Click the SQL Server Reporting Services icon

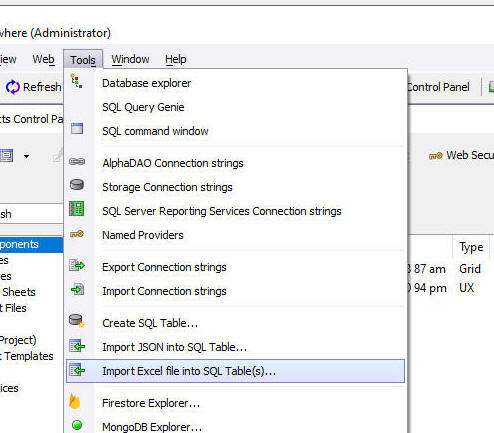[77, 209]
